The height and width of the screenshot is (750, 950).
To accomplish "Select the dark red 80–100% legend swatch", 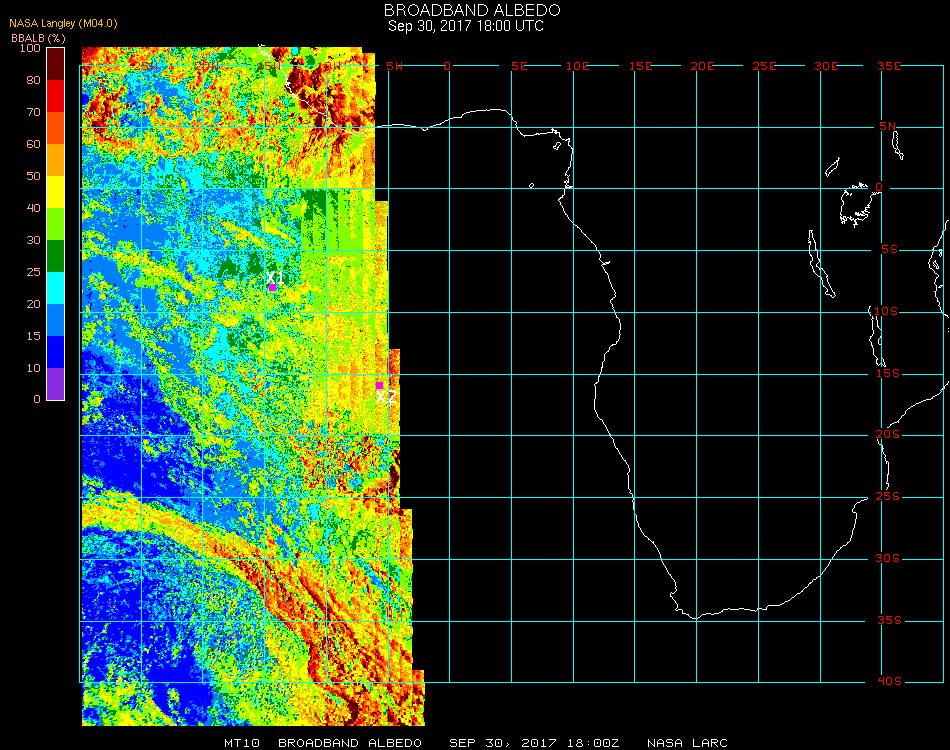I will (55, 63).
